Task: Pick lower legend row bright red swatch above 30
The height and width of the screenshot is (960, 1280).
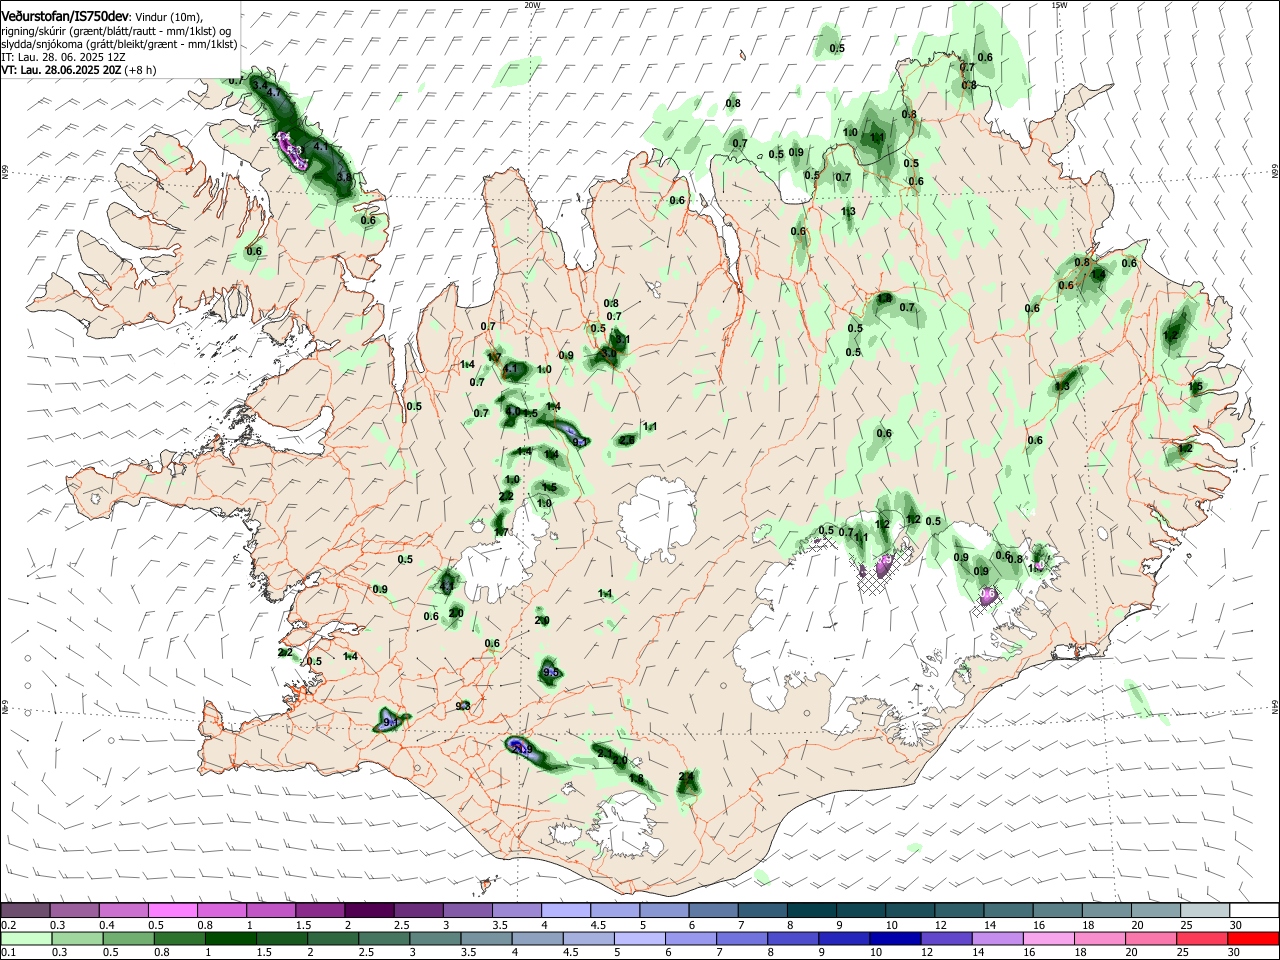Action: (1255, 939)
